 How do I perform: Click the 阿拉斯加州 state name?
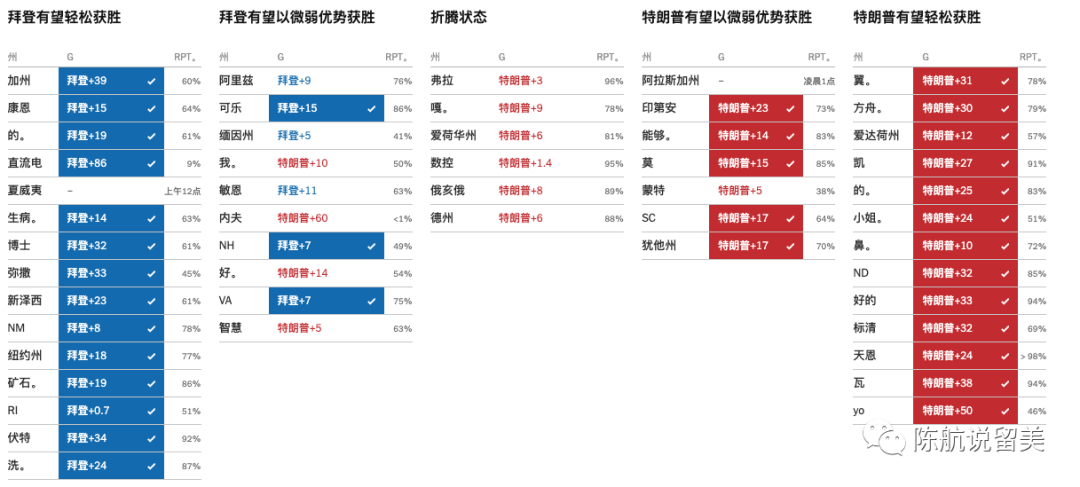[670, 81]
